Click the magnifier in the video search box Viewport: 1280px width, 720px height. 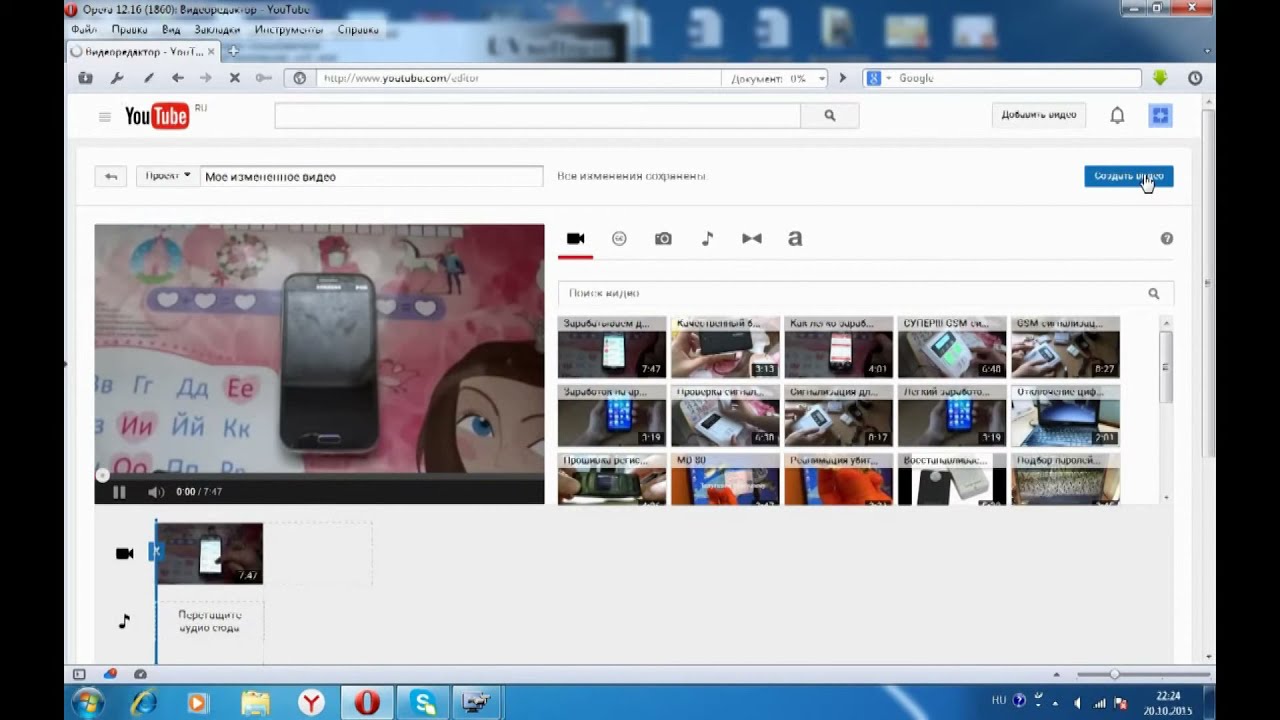click(1154, 293)
